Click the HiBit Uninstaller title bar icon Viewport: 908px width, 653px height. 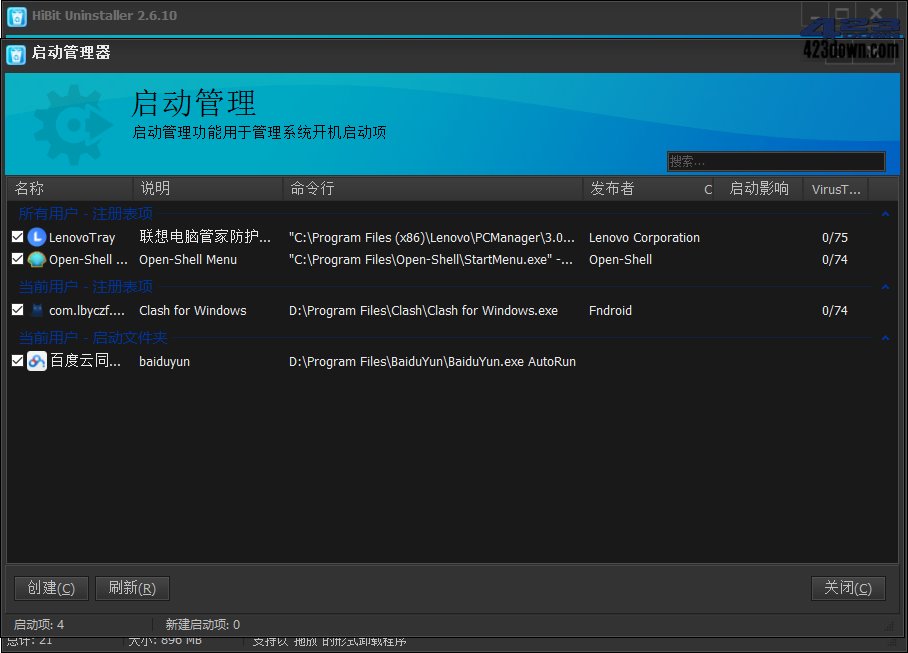tap(15, 16)
